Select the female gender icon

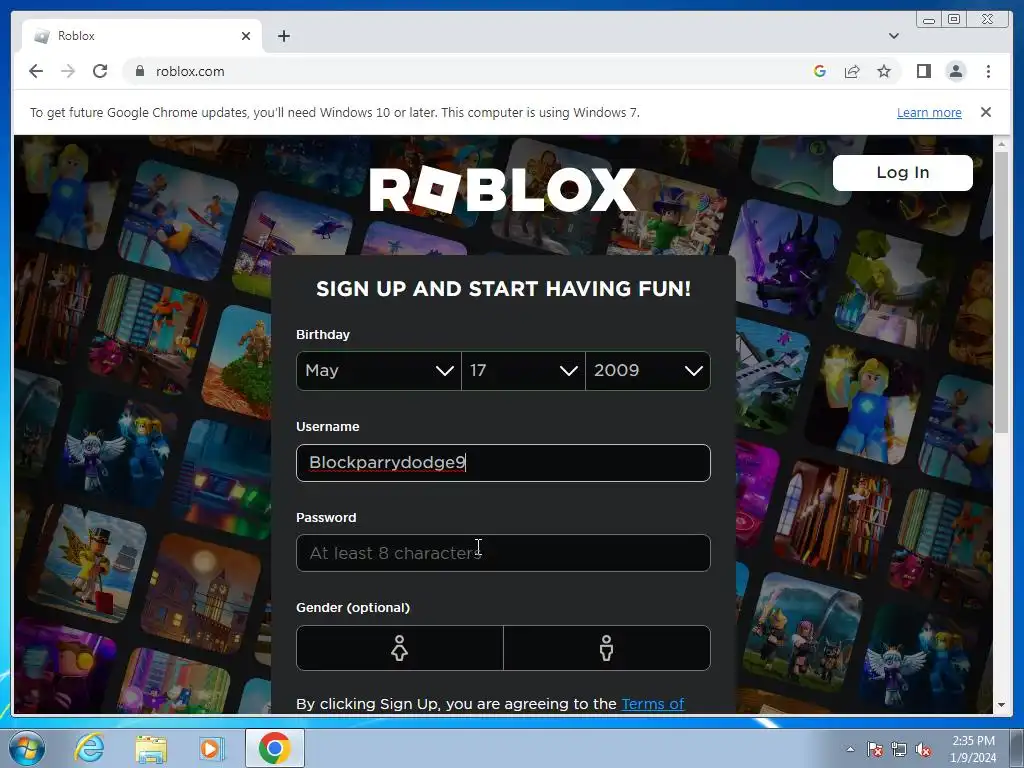400,648
